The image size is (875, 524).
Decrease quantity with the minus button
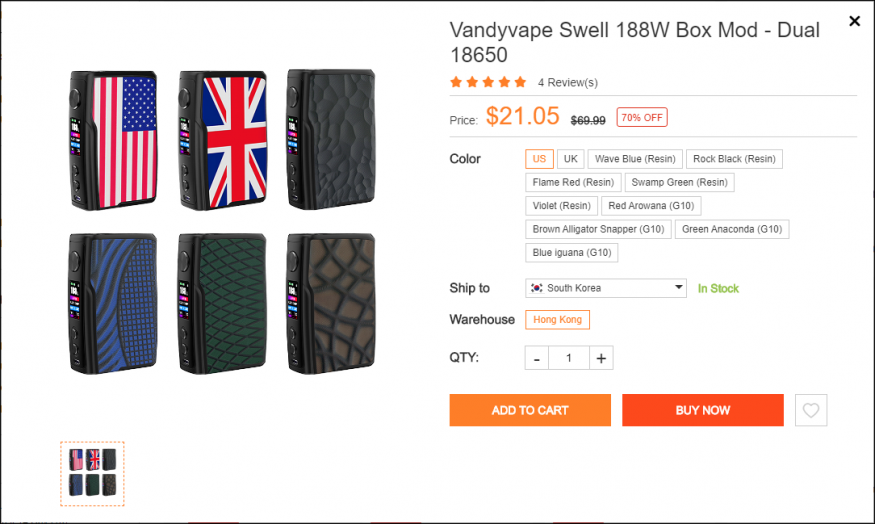537,358
